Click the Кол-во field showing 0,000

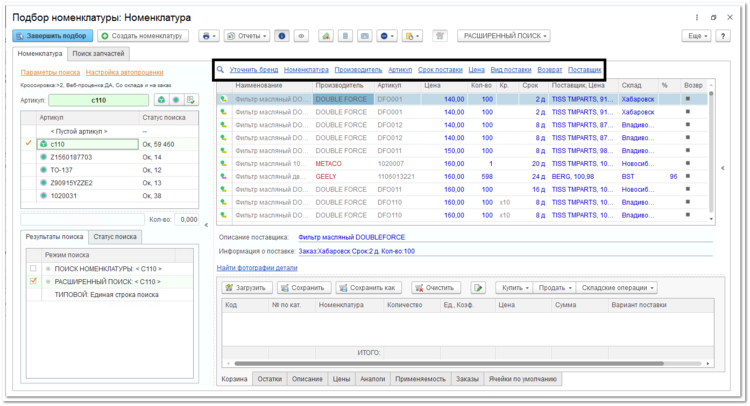[187, 219]
